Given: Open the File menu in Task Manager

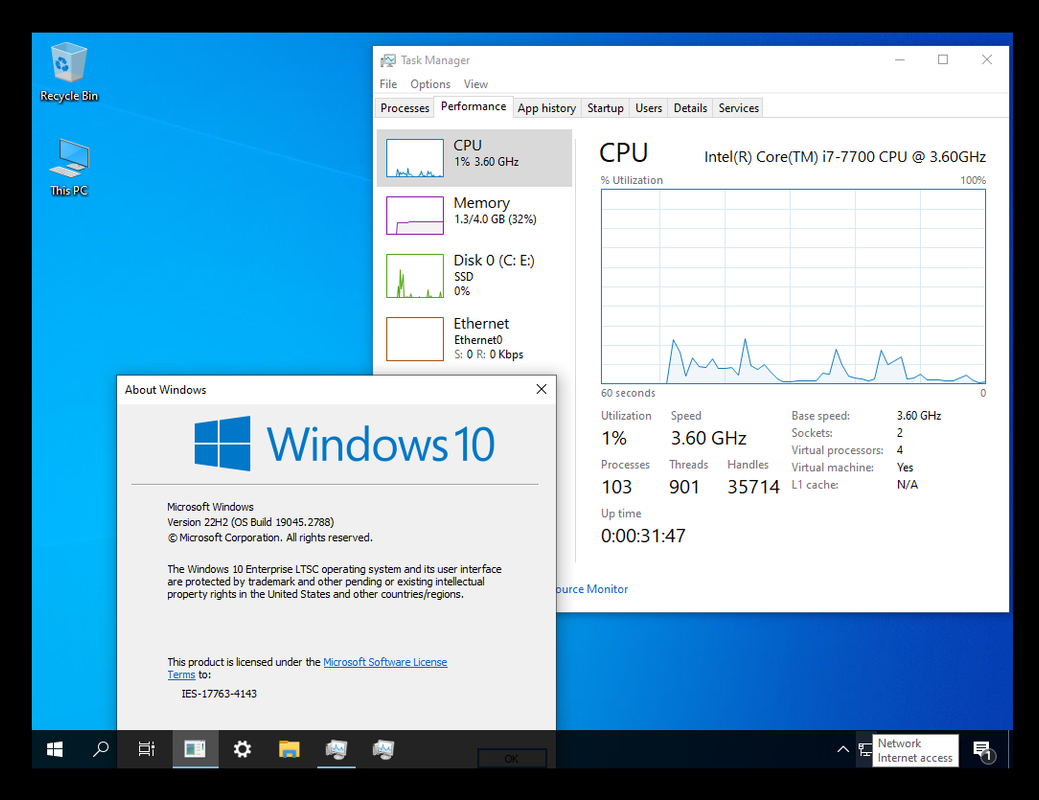Looking at the screenshot, I should [x=388, y=84].
